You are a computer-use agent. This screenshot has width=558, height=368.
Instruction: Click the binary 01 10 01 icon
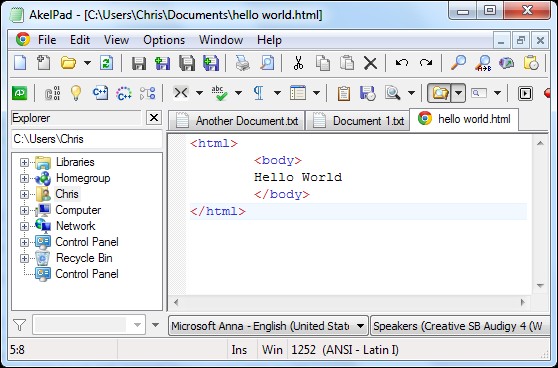click(52, 93)
